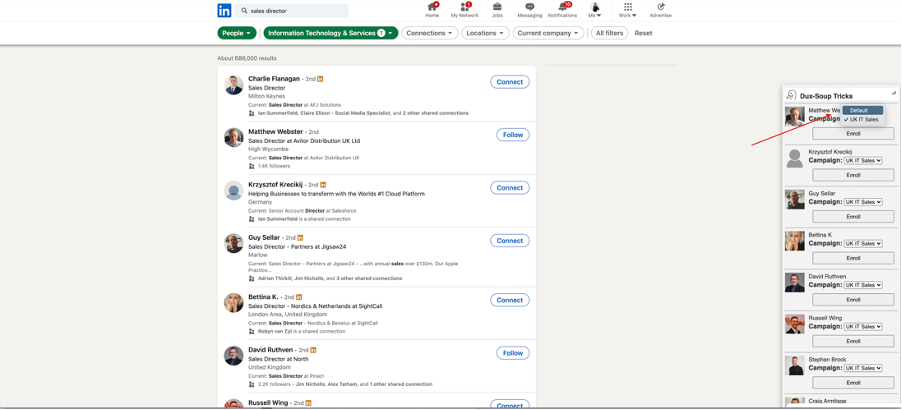This screenshot has height=410, width=902.
Task: Collapse the Dux-Soup Tricks panel
Action: 893,93
